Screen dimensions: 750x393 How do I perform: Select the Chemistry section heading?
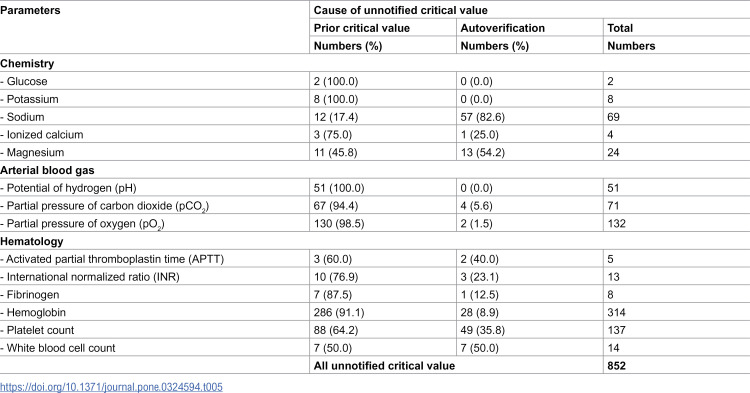tap(27, 64)
